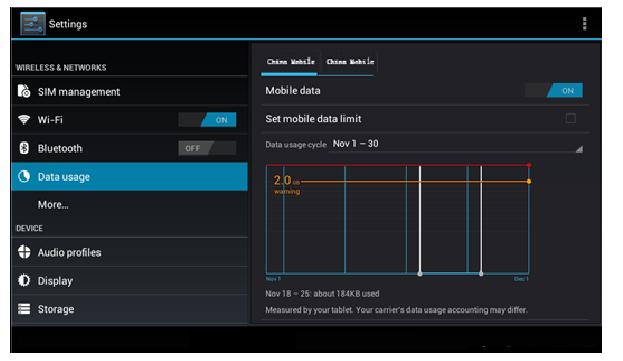
Task: Click the Settings title text
Action: (x=68, y=24)
